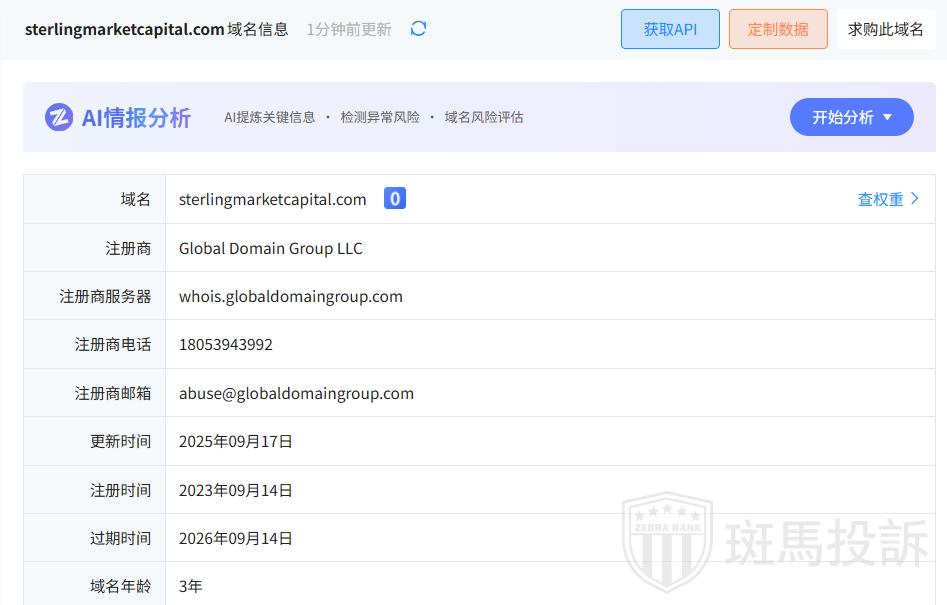Click the whois.globaldomaingroup.com server value
Image resolution: width=947 pixels, height=605 pixels.
pyautogui.click(x=290, y=296)
